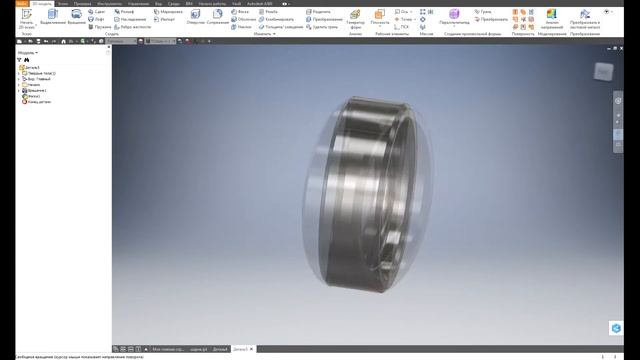Open the Модель browser dropdown
Screen dimensions: 640x360
pyautogui.click(x=28, y=53)
